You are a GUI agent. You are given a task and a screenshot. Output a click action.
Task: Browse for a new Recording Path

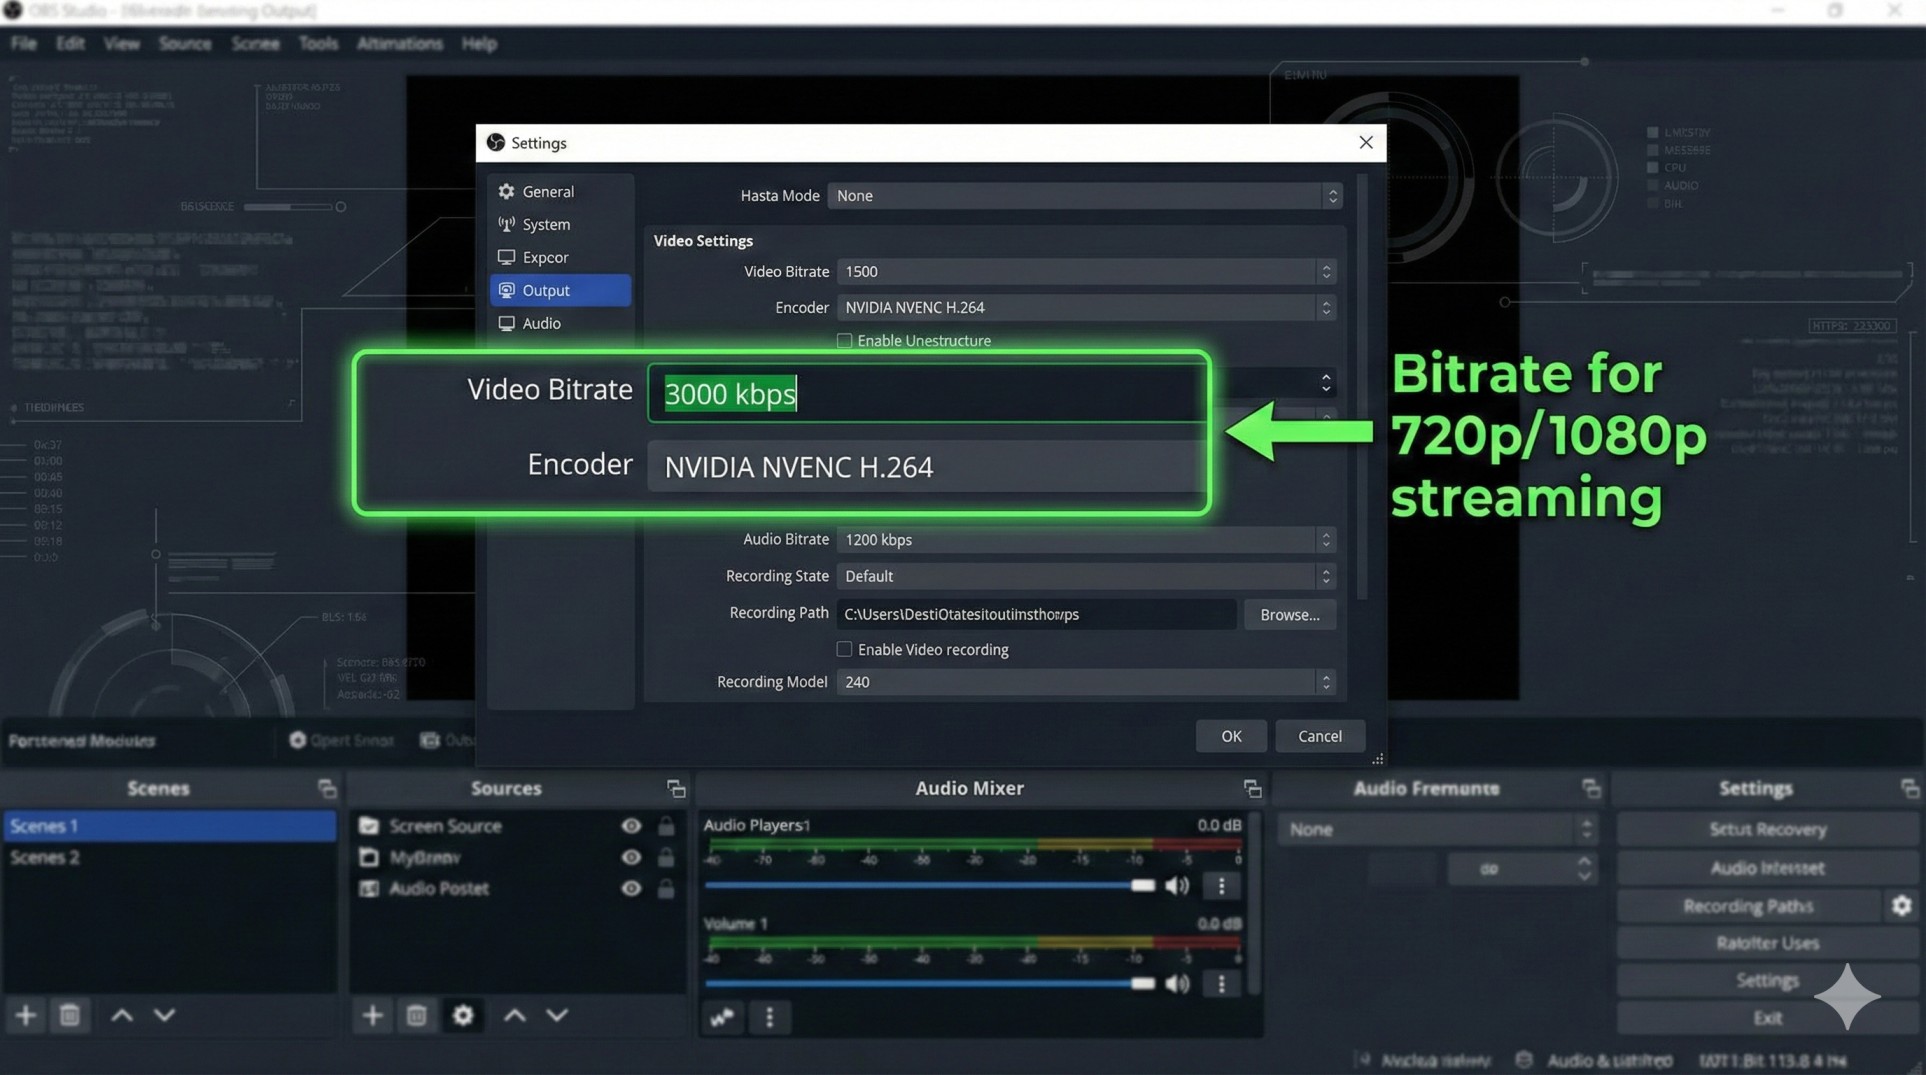click(x=1289, y=614)
